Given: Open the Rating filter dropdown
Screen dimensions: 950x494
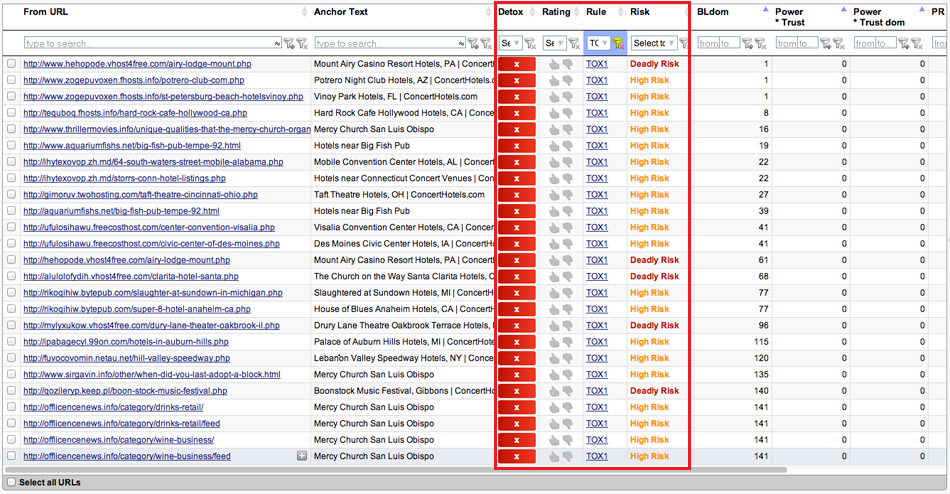Looking at the screenshot, I should tap(554, 43).
